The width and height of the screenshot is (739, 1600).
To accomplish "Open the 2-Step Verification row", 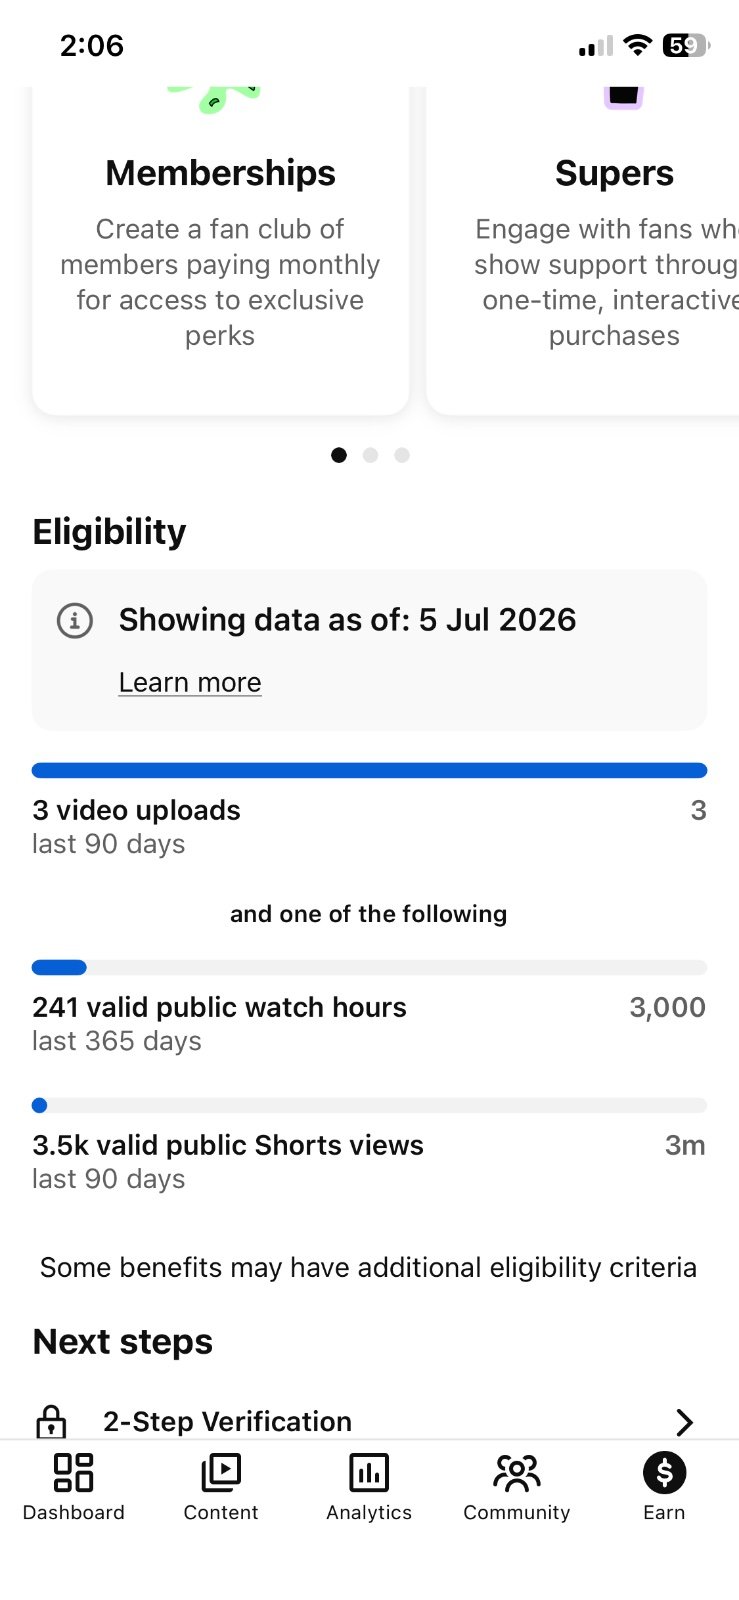I will (x=369, y=1421).
